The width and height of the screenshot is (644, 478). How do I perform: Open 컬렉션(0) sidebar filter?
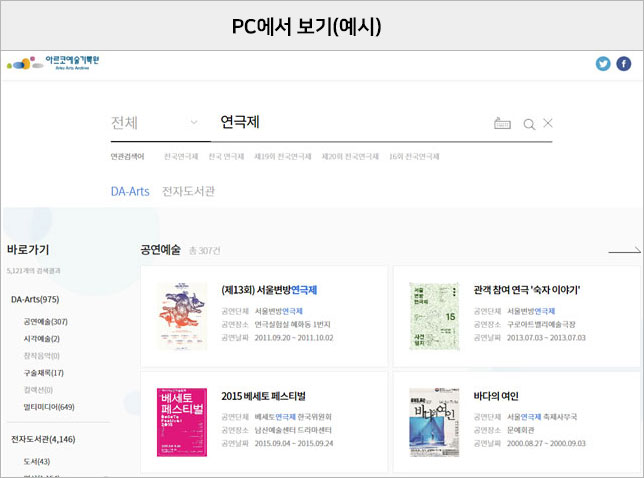[x=38, y=390]
